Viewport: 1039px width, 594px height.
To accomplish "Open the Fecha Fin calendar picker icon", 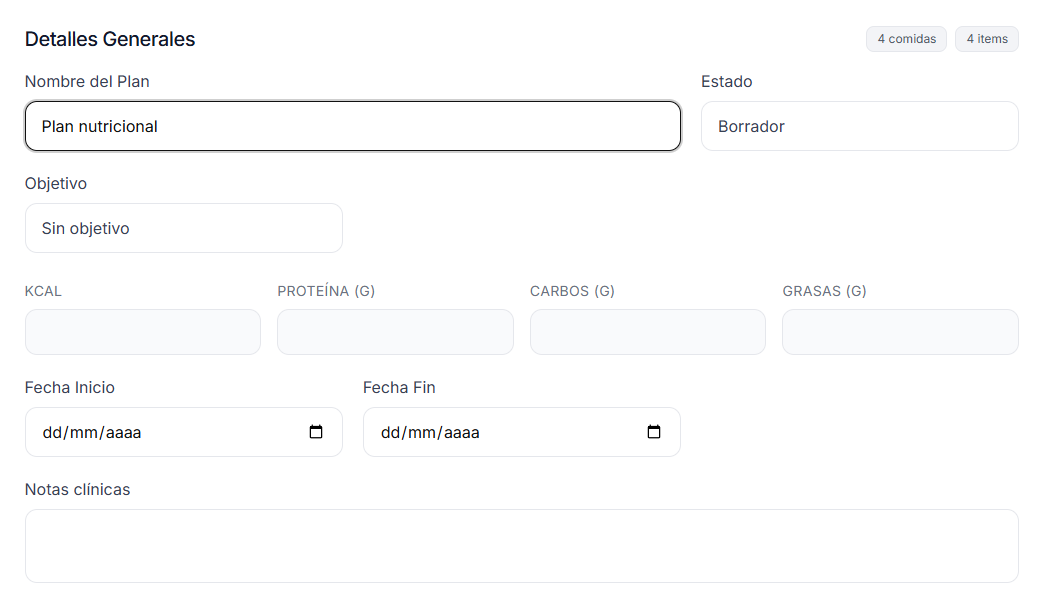I will tap(654, 433).
